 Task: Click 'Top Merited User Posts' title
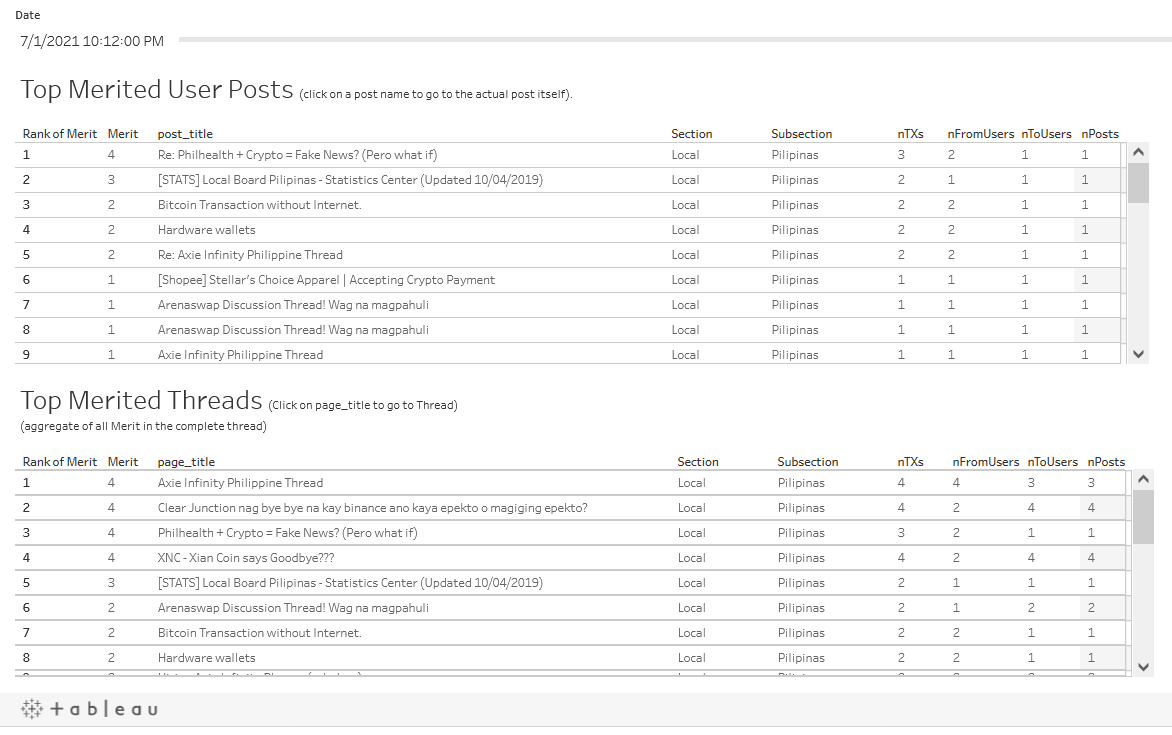[157, 89]
